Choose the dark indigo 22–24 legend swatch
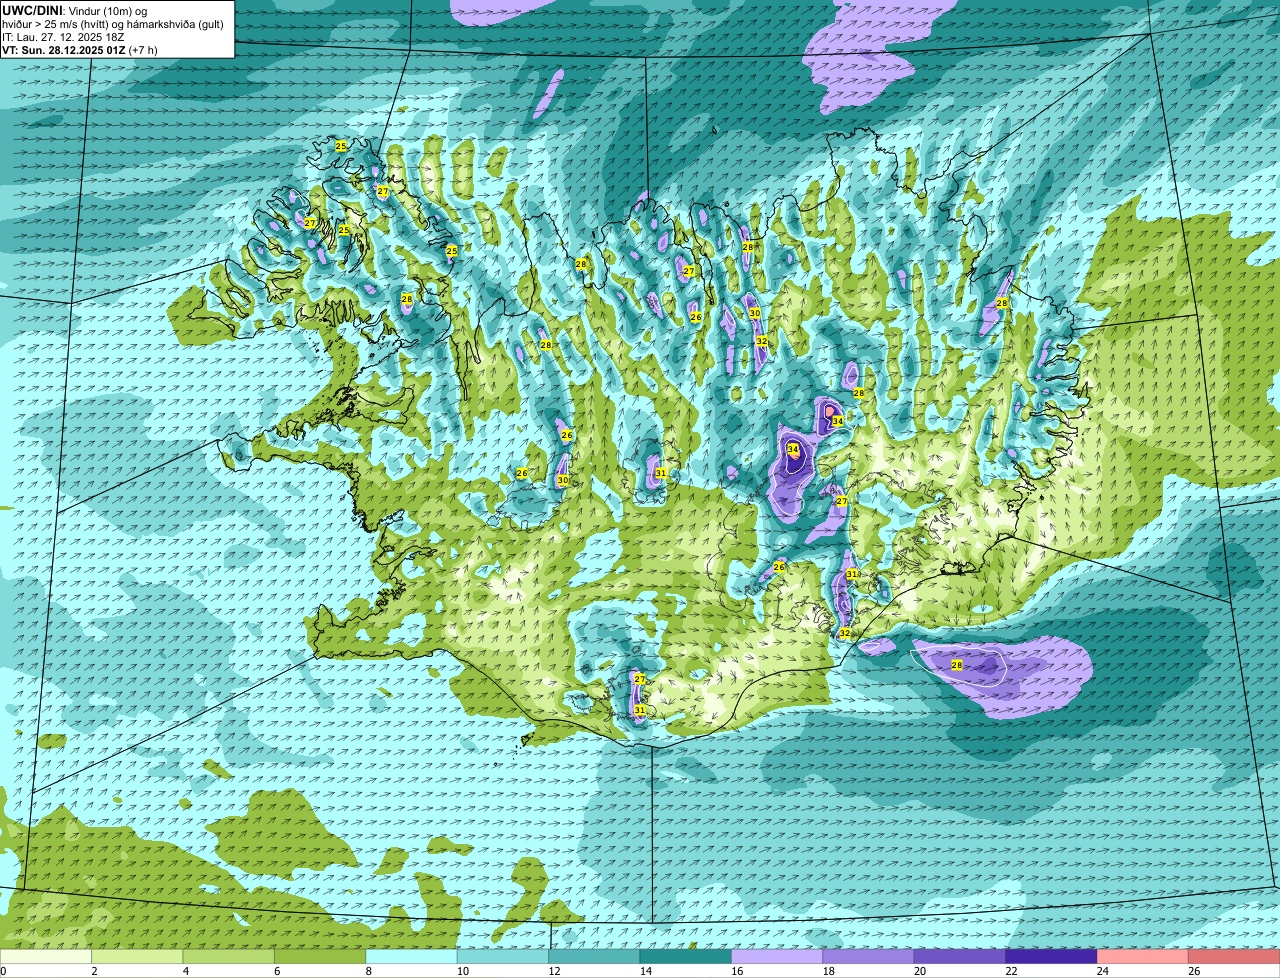 pyautogui.click(x=1052, y=956)
